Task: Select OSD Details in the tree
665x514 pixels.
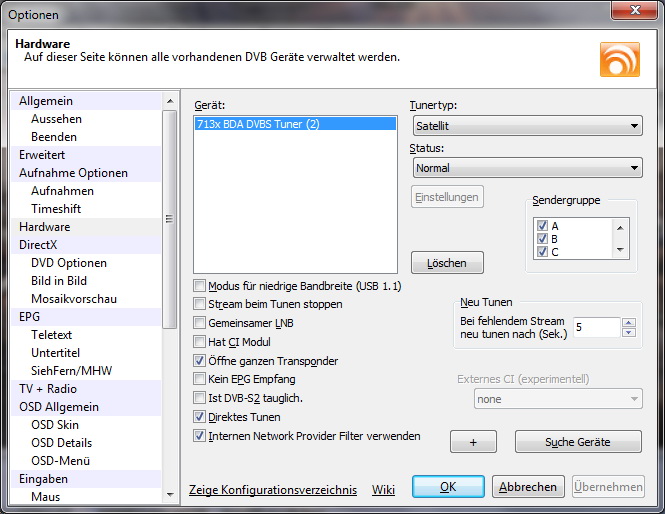Action: [86, 443]
